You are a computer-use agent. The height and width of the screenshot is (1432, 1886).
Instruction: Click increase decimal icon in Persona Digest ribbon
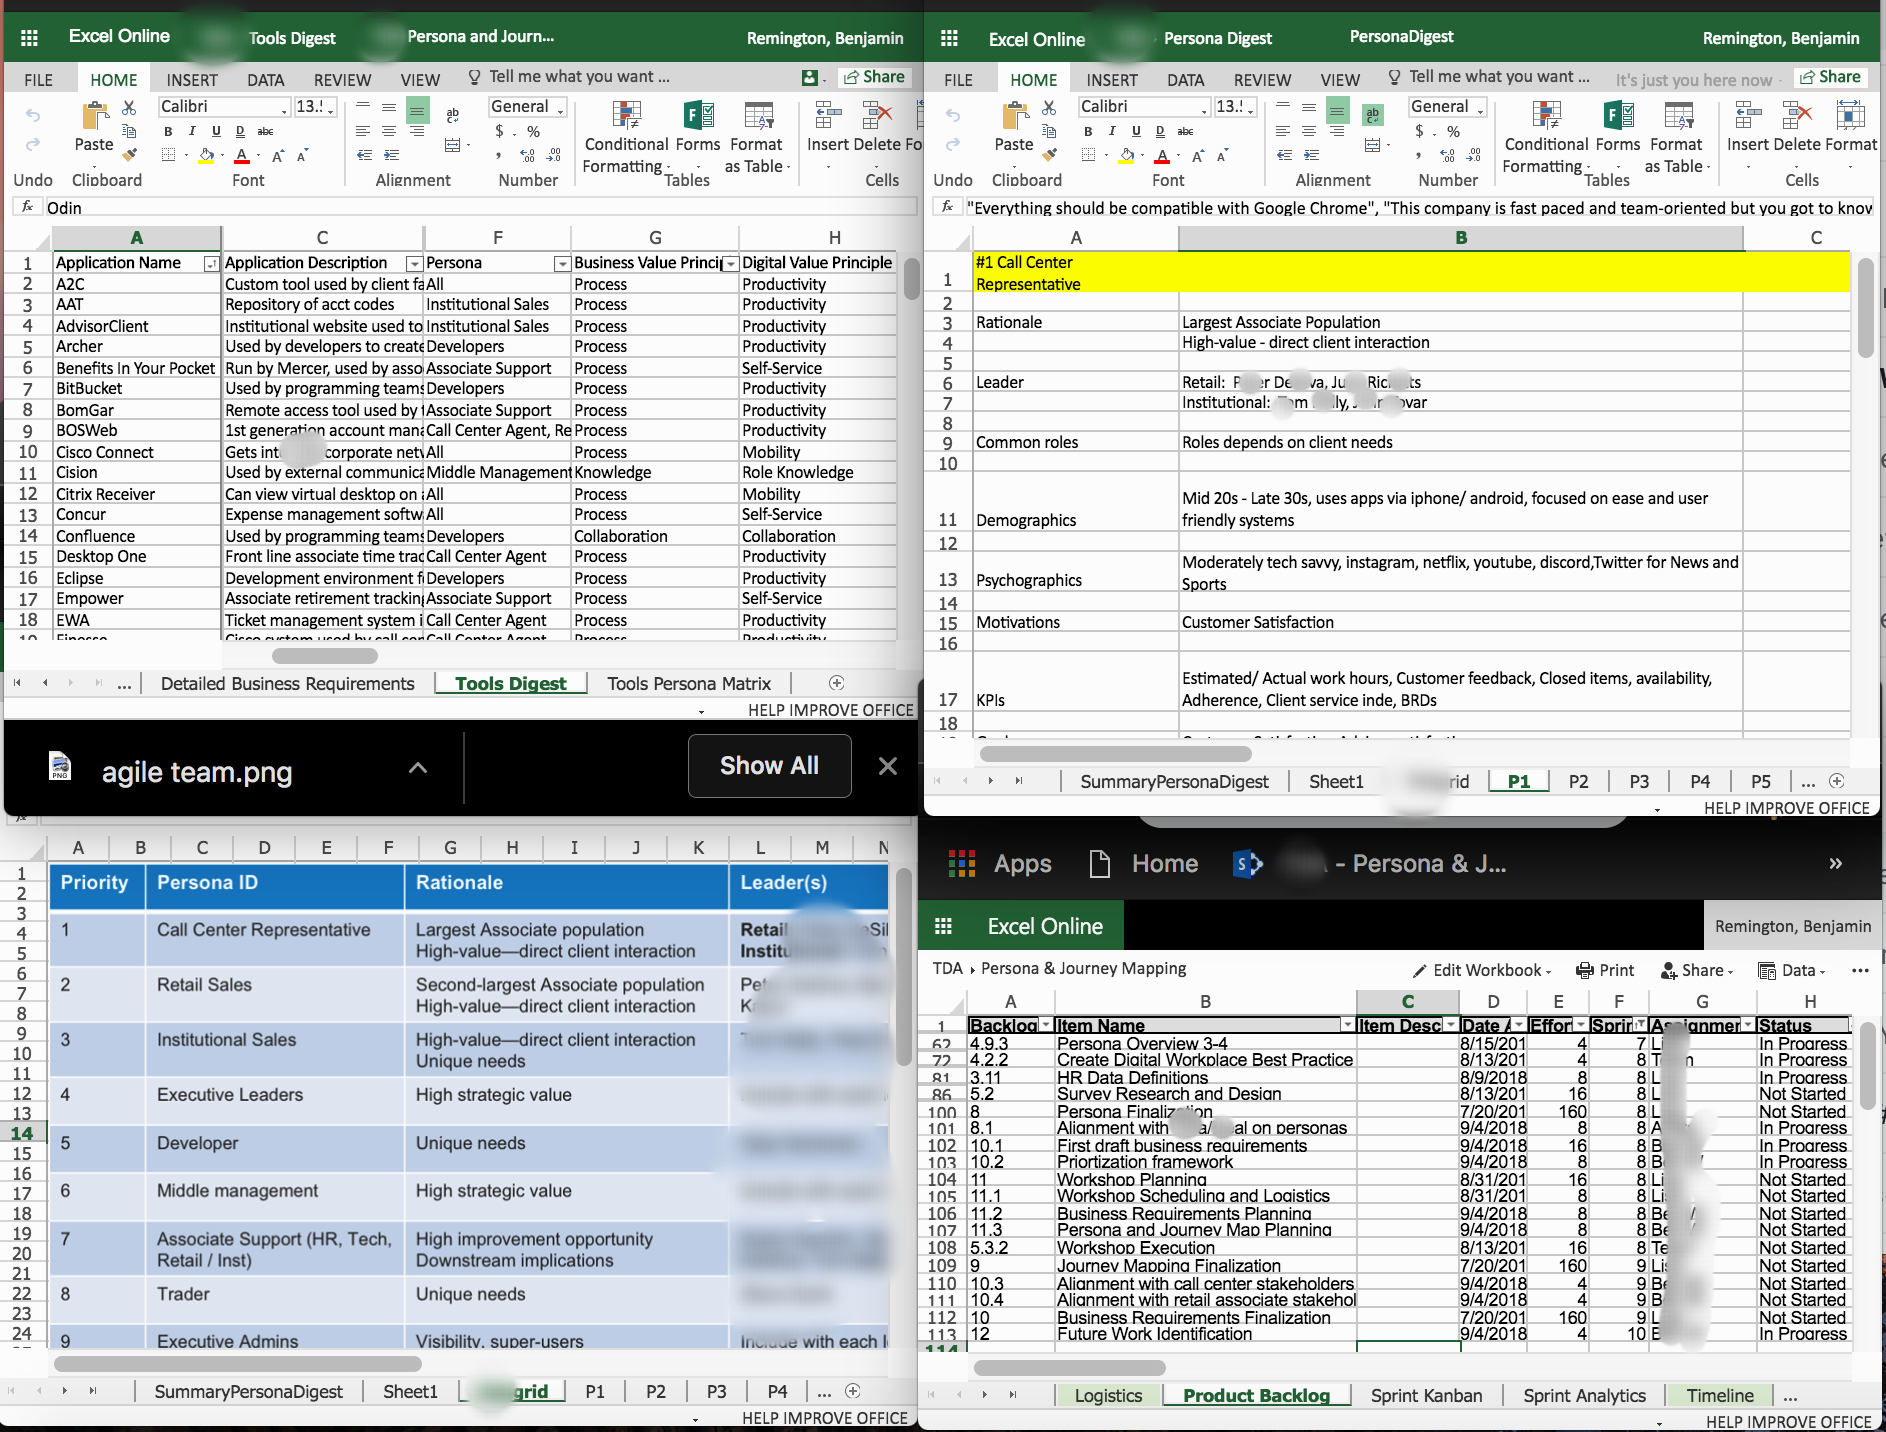click(x=1447, y=155)
